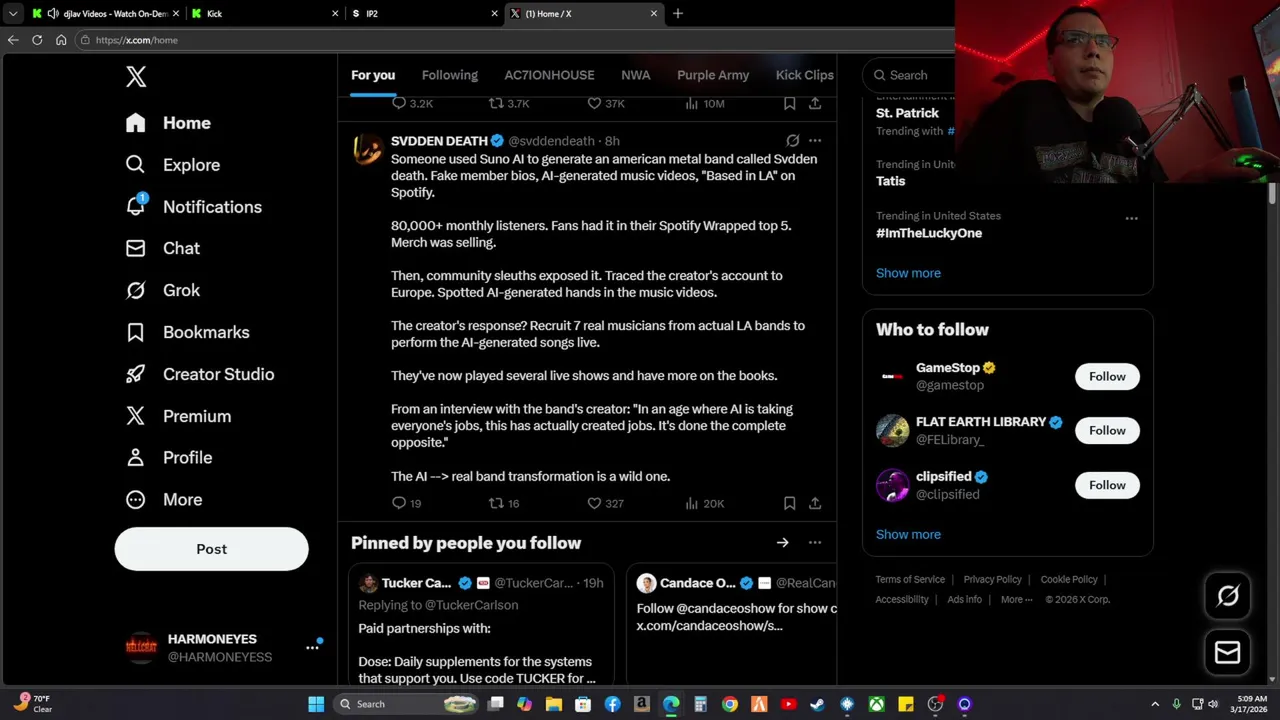The width and height of the screenshot is (1280, 720).
Task: Select the For you tab
Action: pos(373,75)
